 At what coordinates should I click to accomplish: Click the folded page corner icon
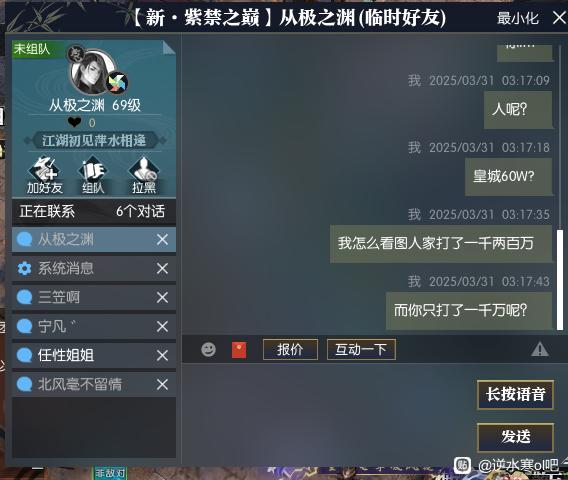(169, 47)
